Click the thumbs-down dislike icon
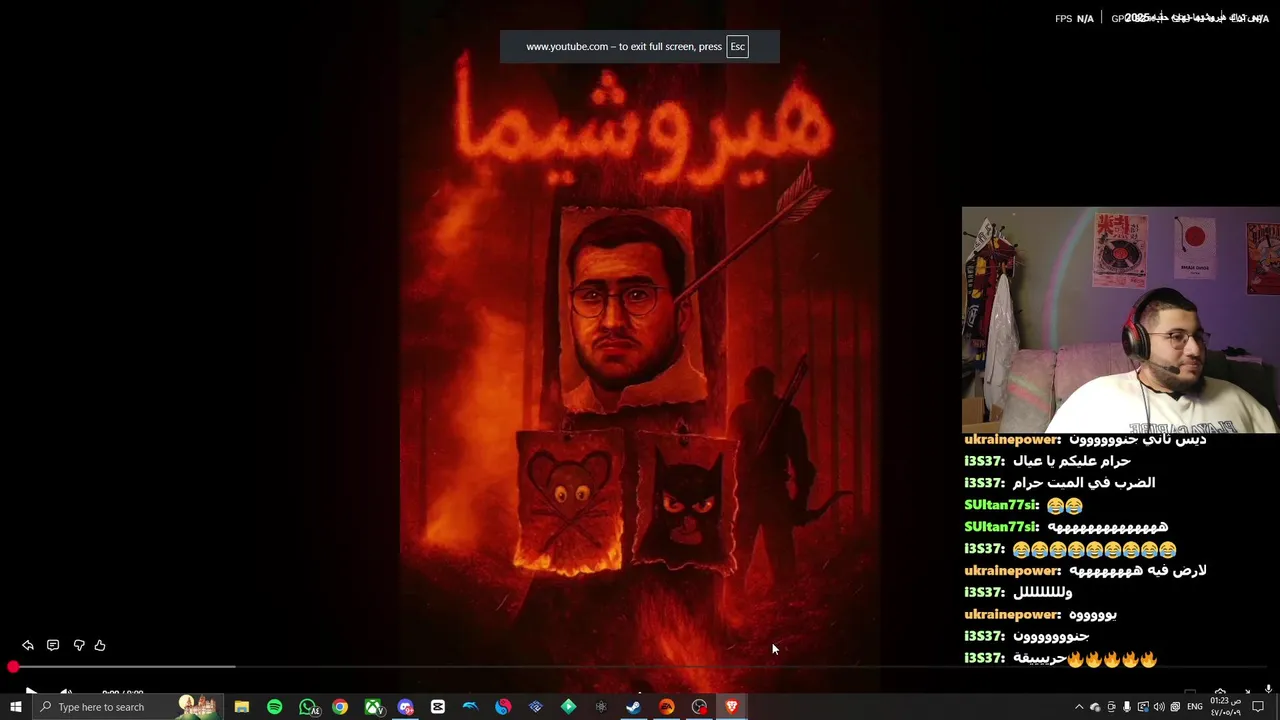Viewport: 1280px width, 720px height. 79,645
